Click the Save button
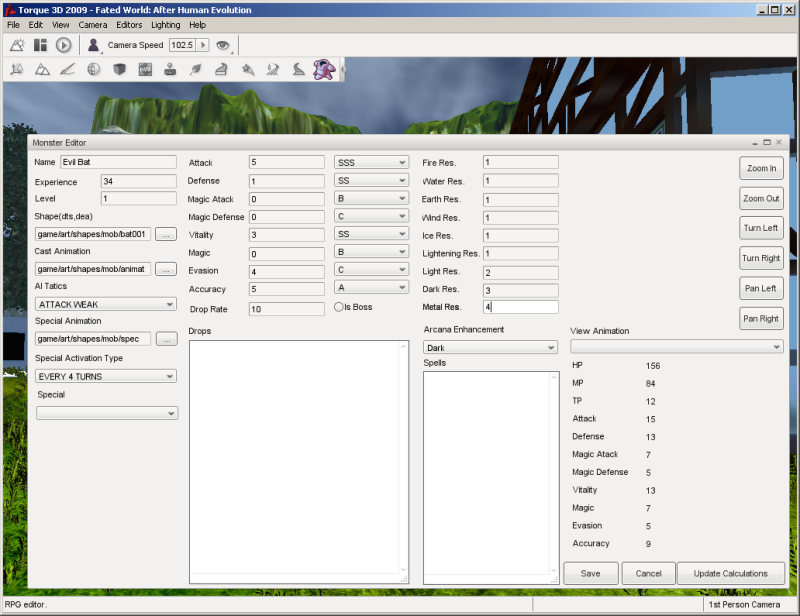This screenshot has width=800, height=616. click(x=590, y=573)
